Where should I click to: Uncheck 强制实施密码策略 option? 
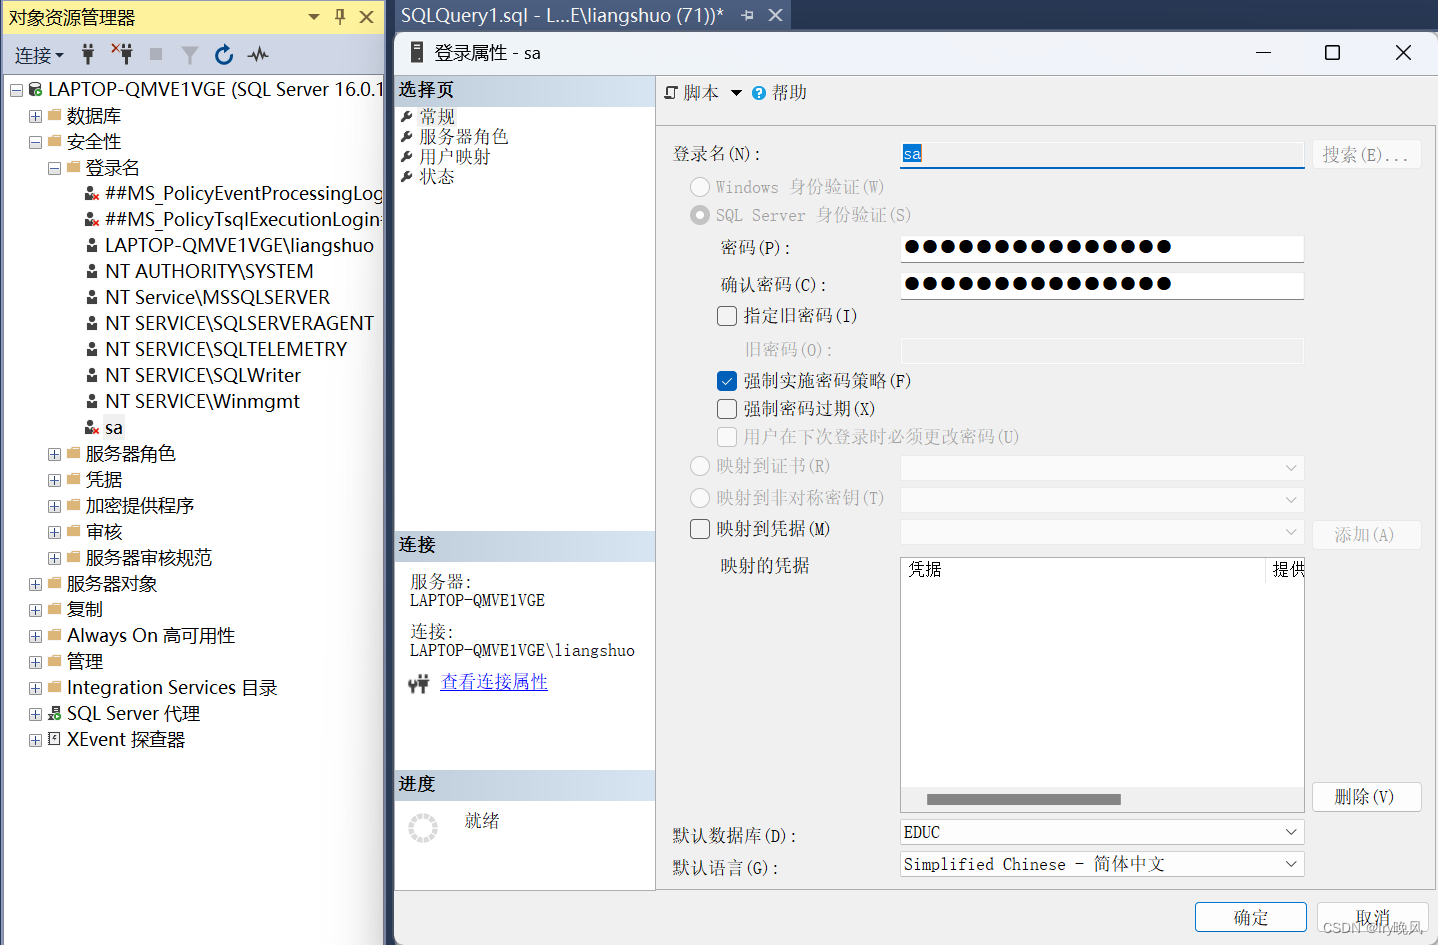click(x=726, y=380)
